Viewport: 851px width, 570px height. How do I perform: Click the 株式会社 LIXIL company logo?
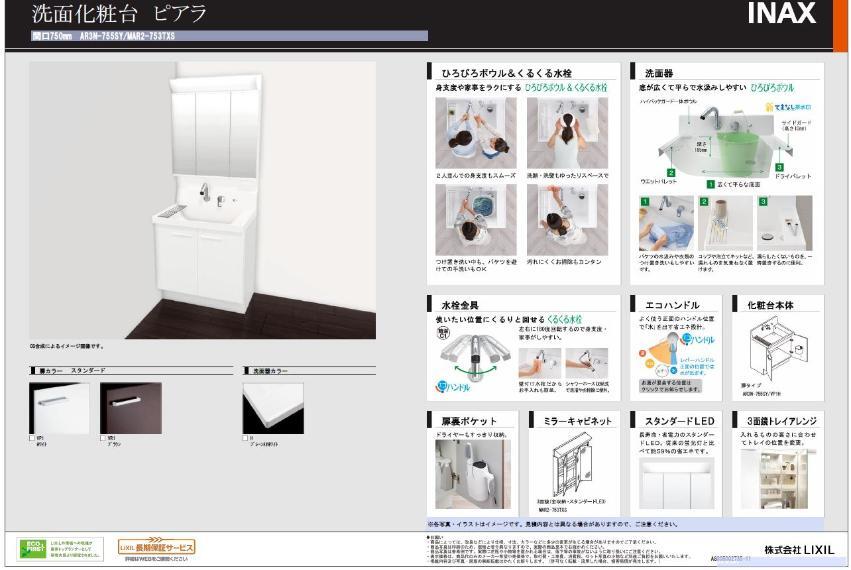tap(799, 550)
